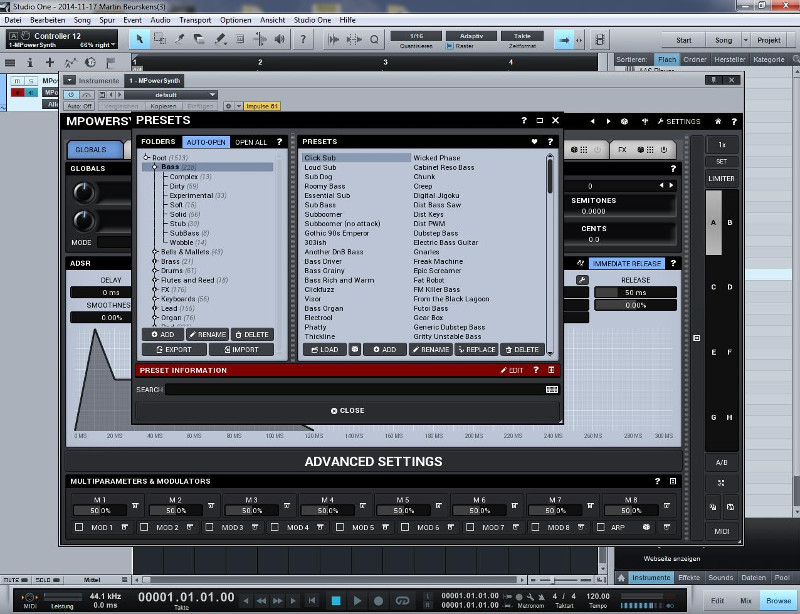Click the home icon in MPowerSynth header
This screenshot has width=800, height=614.
[718, 121]
